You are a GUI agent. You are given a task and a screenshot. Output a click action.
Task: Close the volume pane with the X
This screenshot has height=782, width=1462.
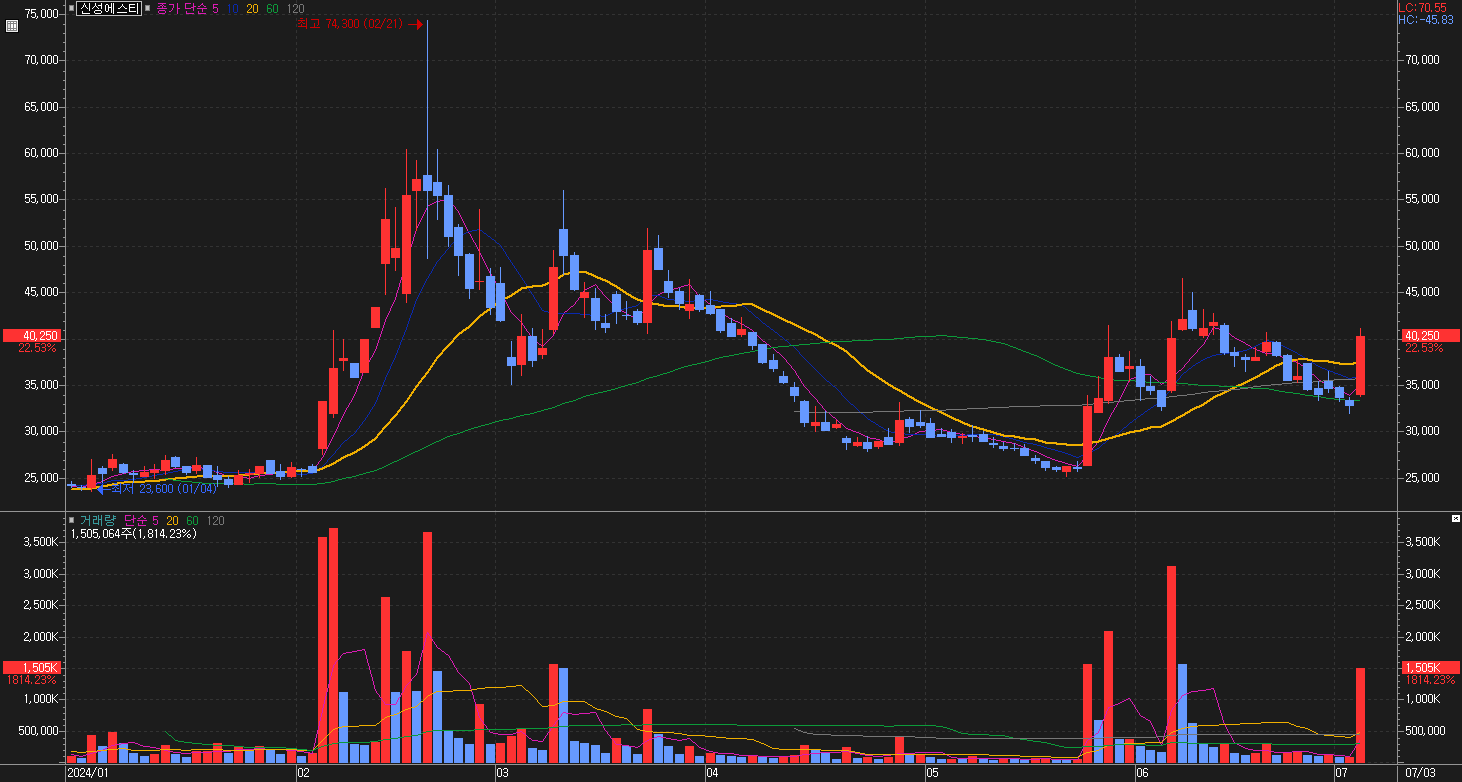click(1456, 519)
